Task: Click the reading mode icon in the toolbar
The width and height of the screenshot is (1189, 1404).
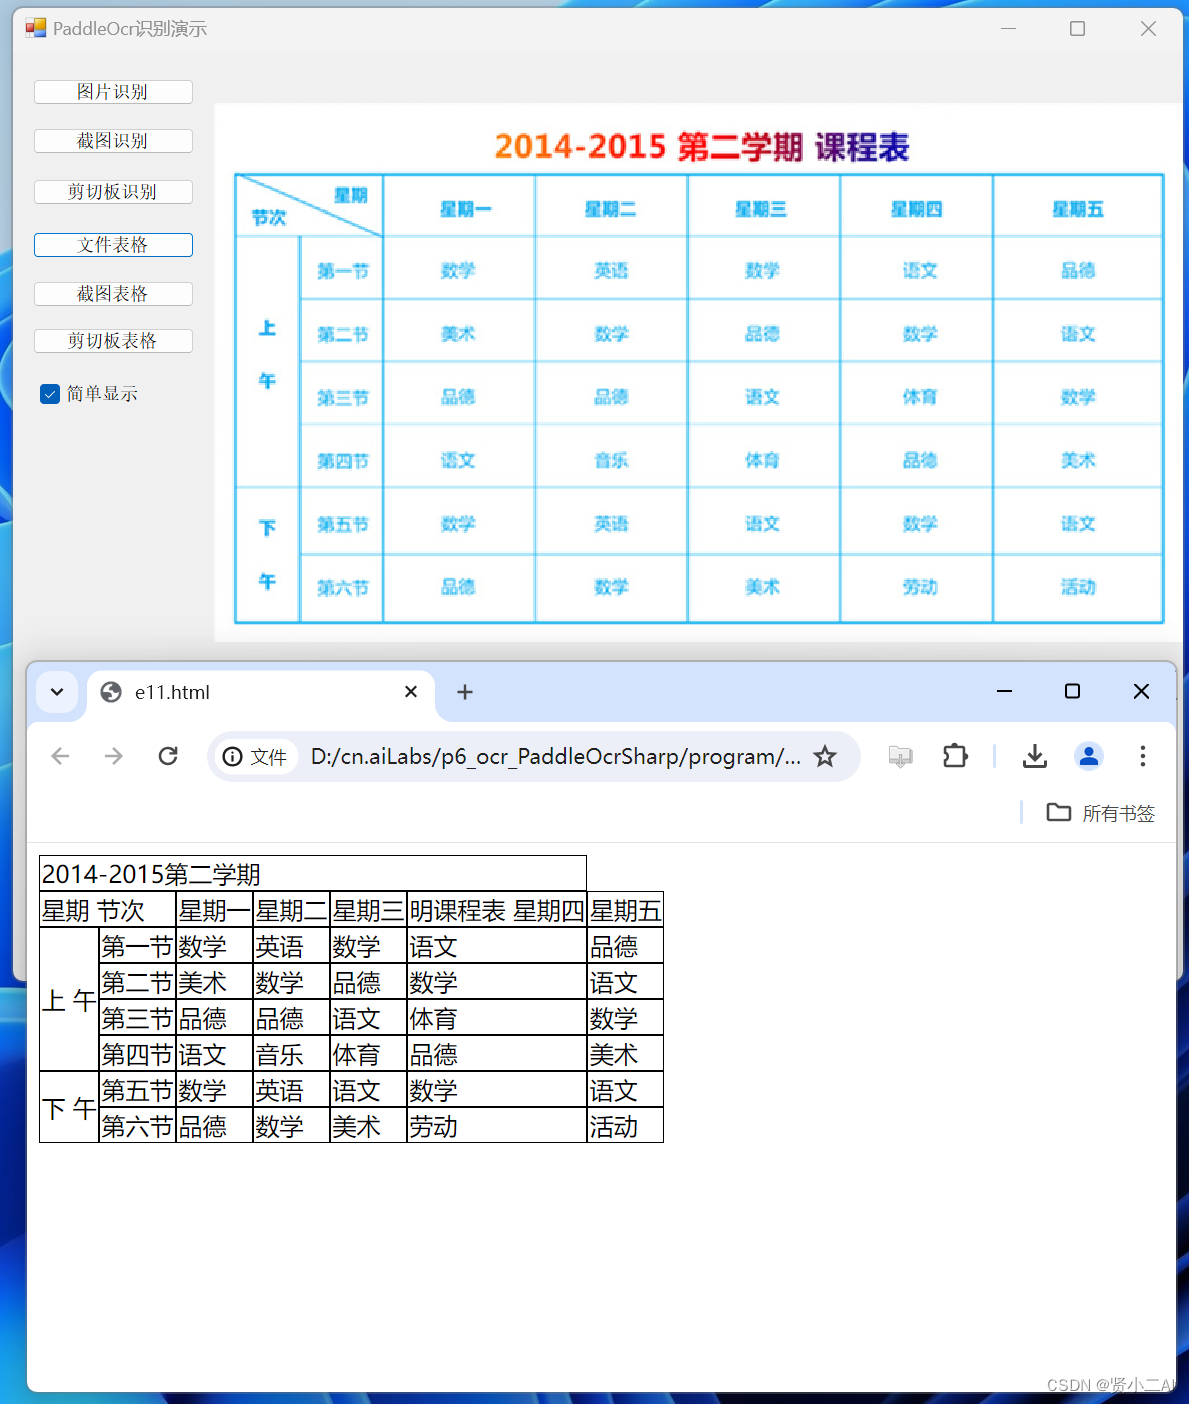Action: 900,757
